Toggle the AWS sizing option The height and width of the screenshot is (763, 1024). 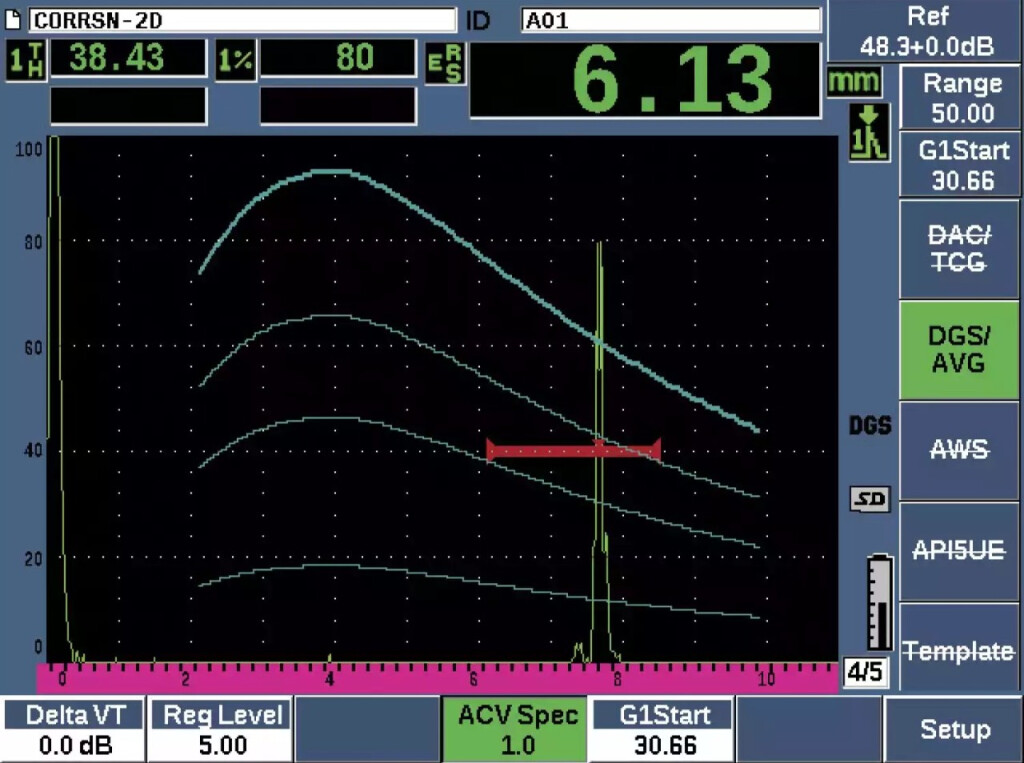(x=958, y=451)
